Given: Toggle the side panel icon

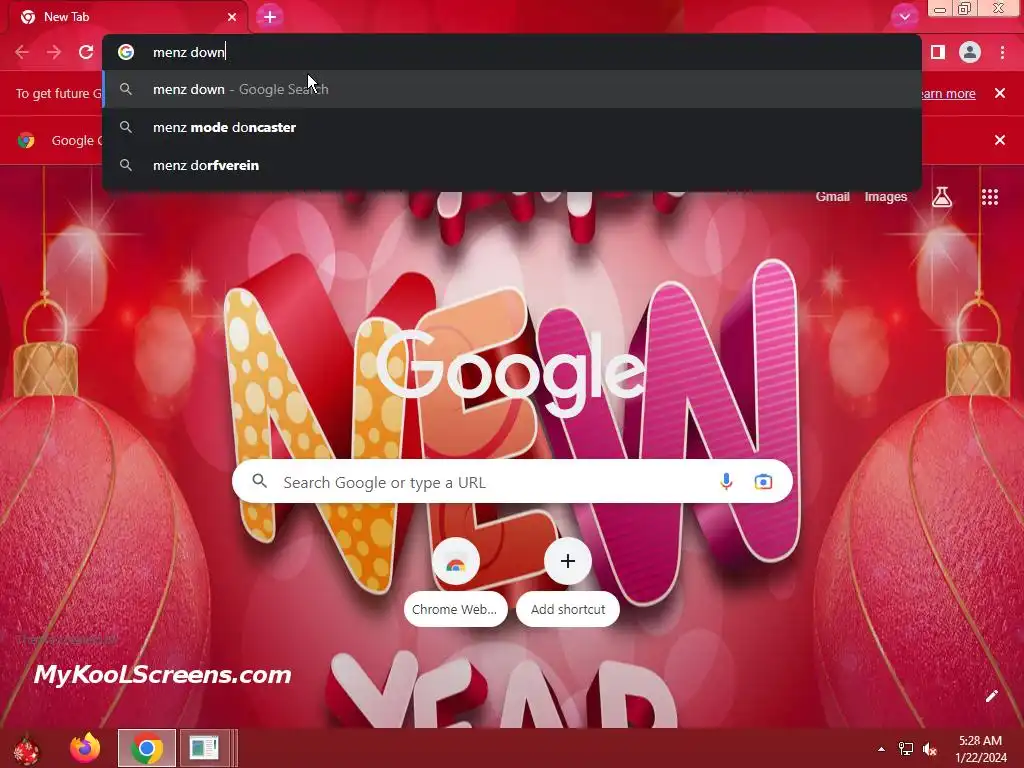Looking at the screenshot, I should coord(938,52).
